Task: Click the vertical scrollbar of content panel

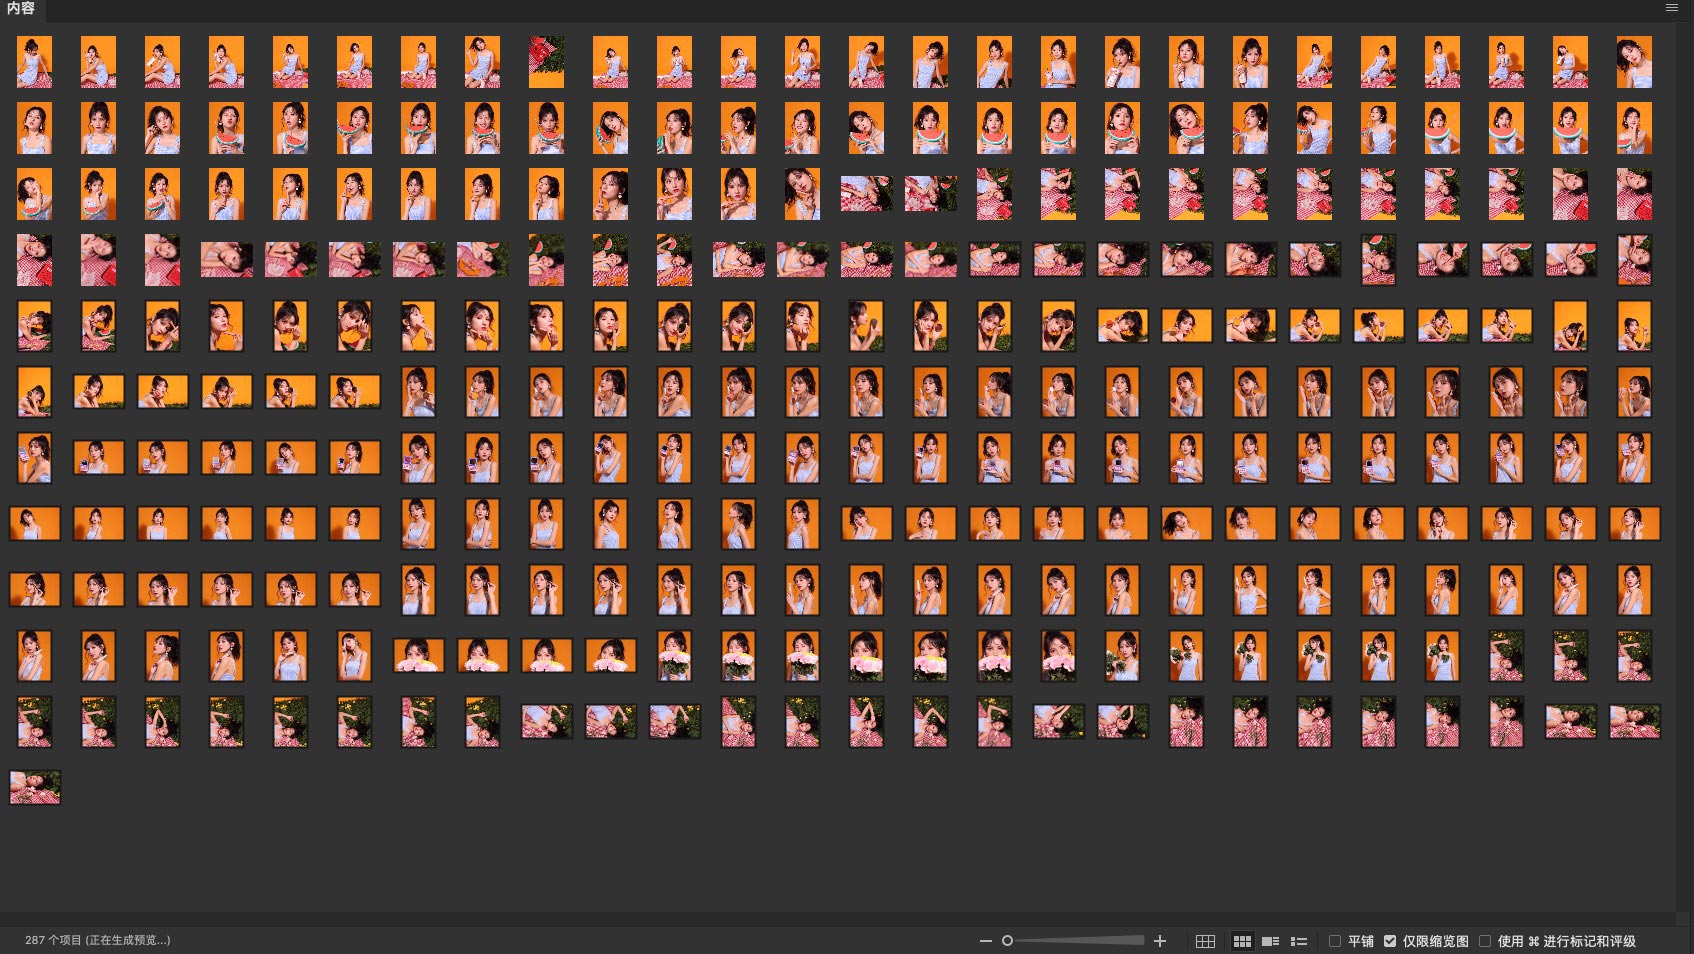Action: pos(1684,460)
